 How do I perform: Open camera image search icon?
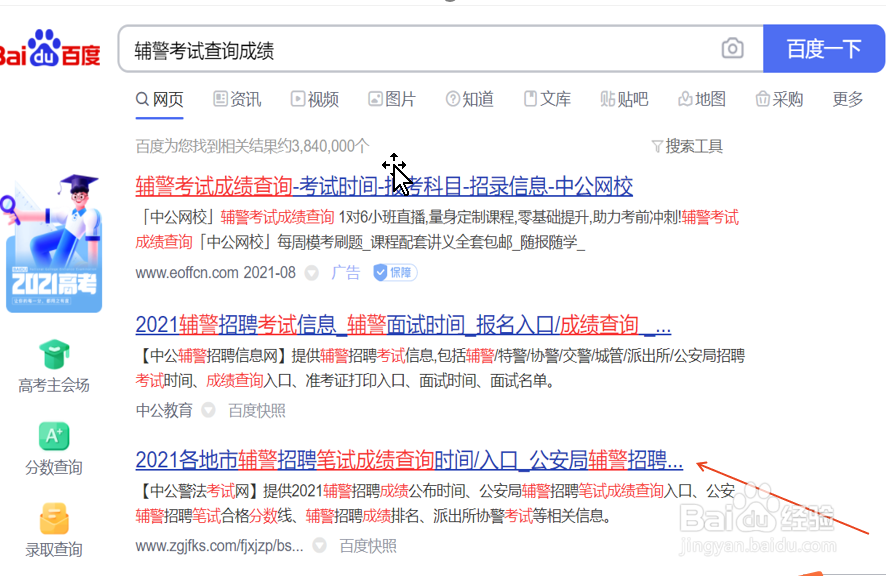pos(732,49)
